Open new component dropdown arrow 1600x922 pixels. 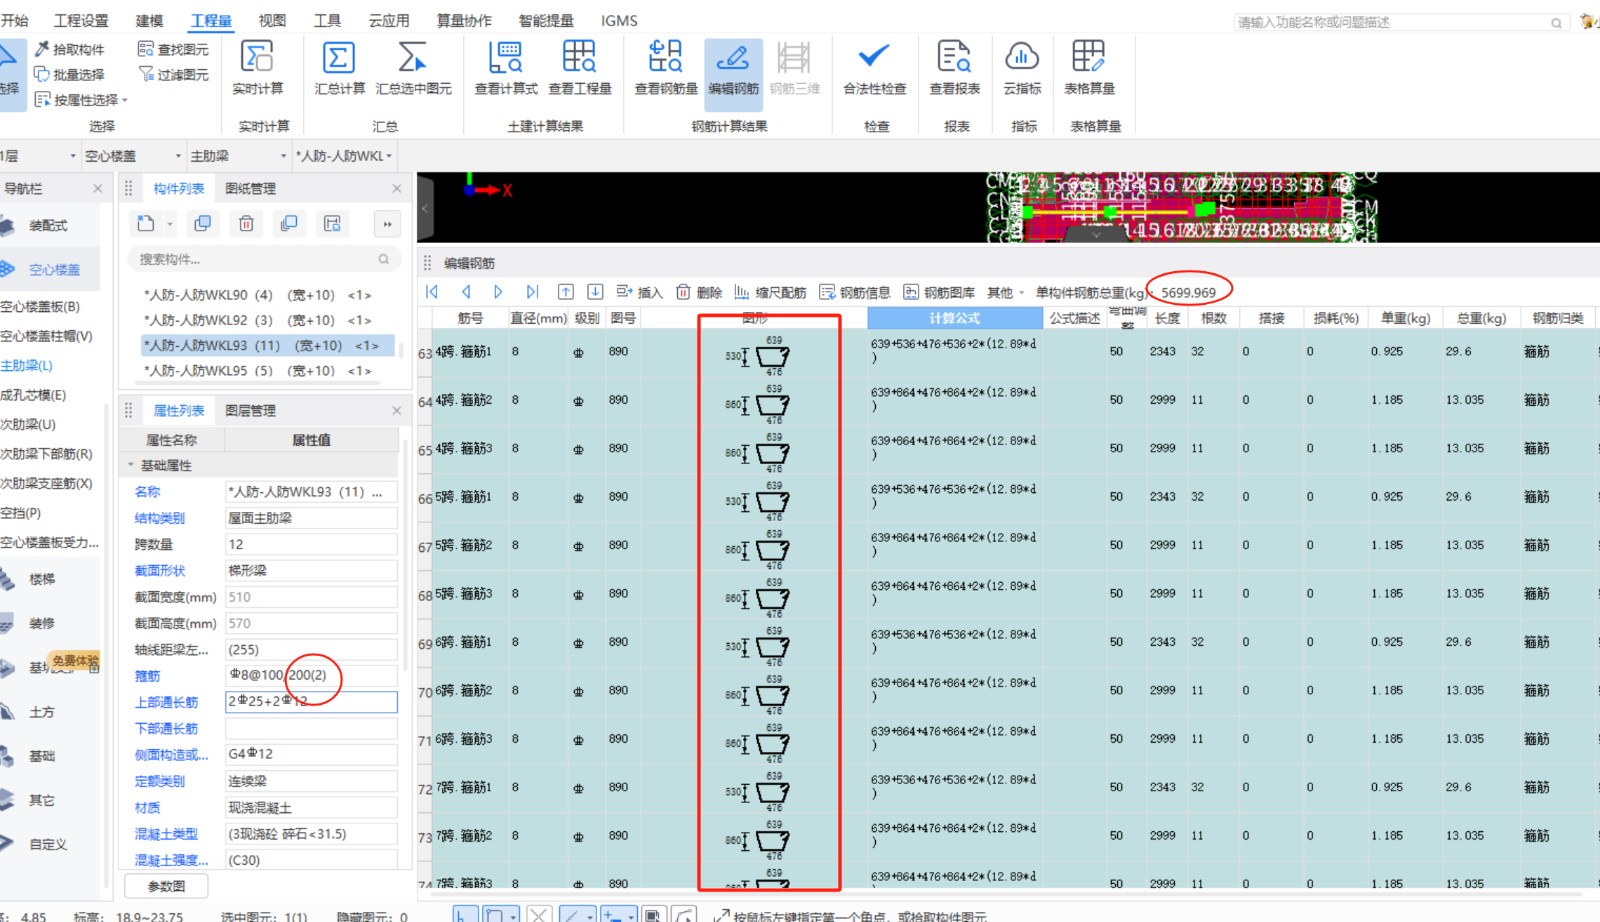pos(170,224)
